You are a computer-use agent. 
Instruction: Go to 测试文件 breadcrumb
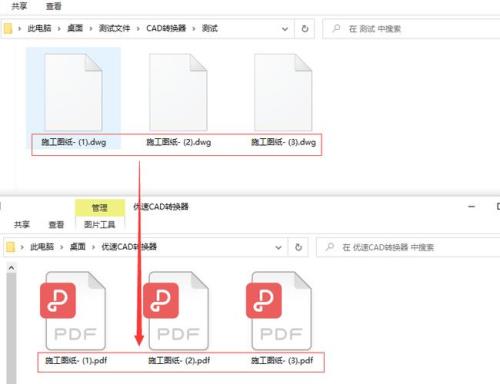click(x=114, y=28)
